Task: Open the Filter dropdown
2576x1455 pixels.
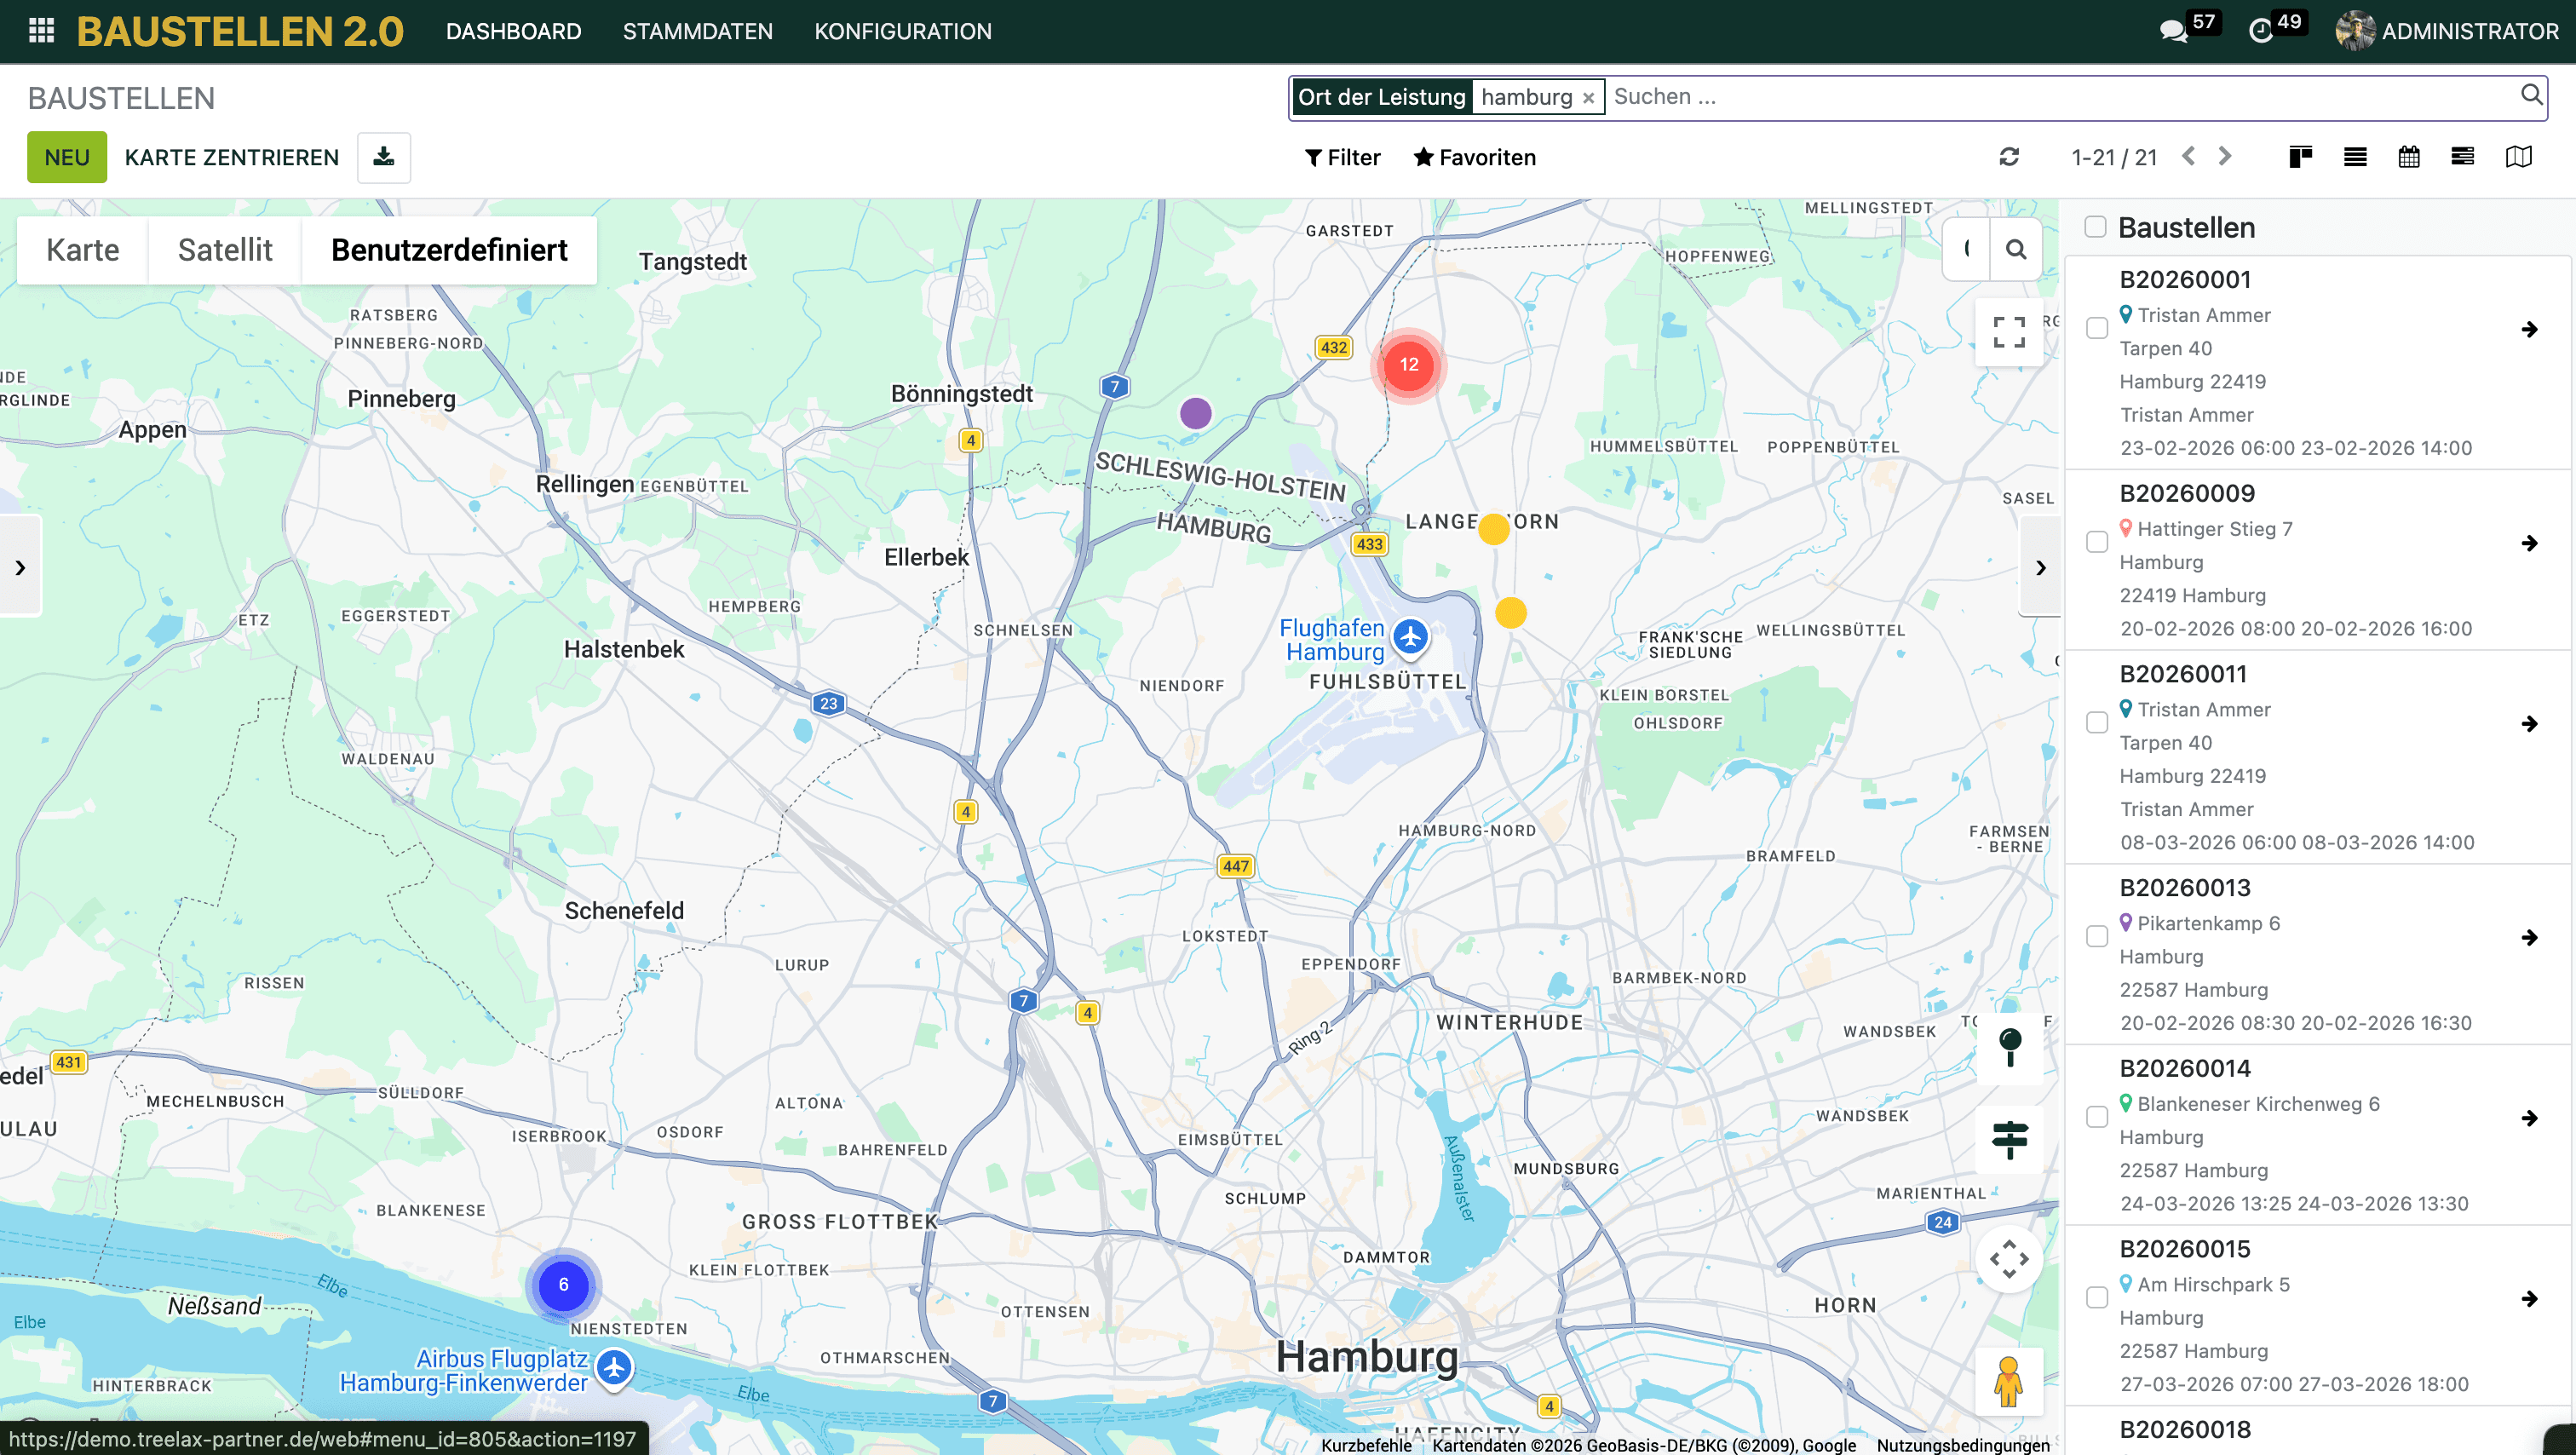Action: (1342, 157)
